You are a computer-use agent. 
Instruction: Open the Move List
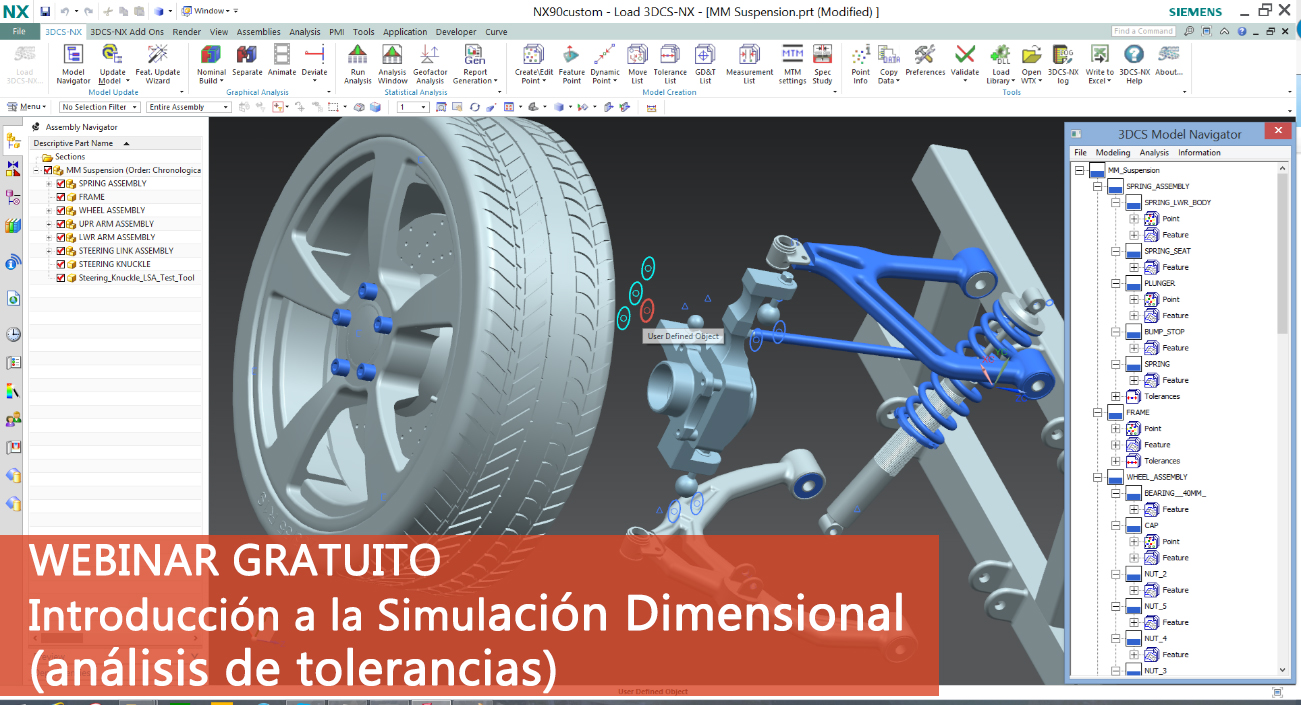point(637,63)
